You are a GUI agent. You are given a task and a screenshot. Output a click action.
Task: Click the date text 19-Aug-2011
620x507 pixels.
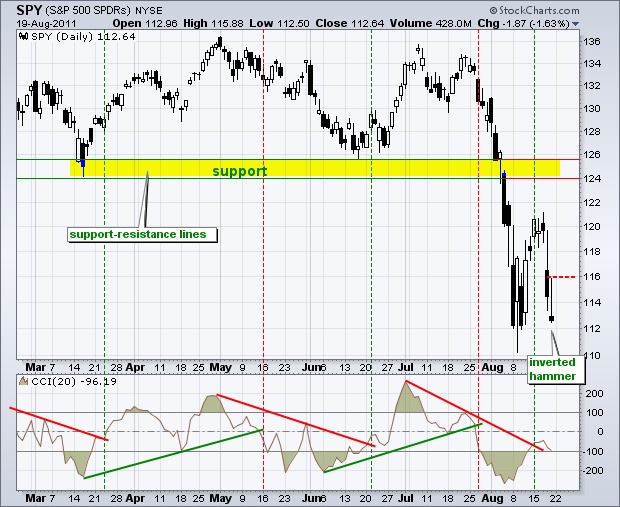(46, 24)
